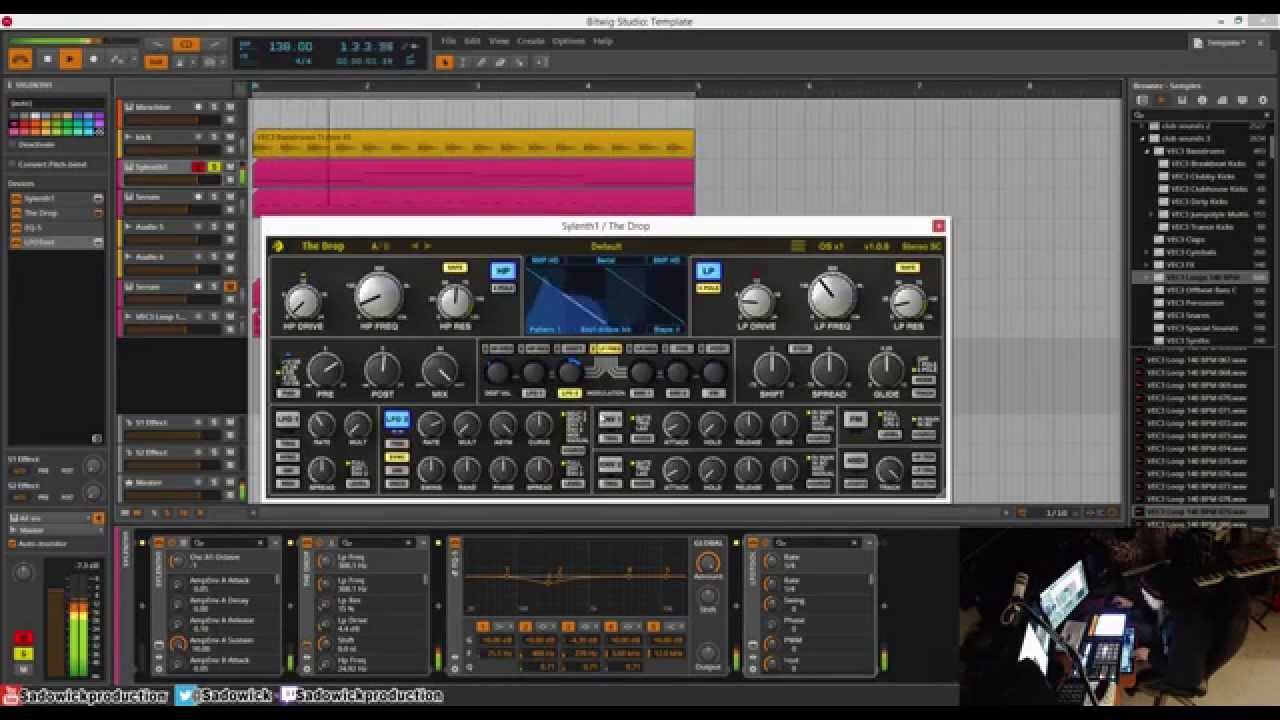Click the next preset arrow in The Drop
Viewport: 1280px width, 720px height.
(x=427, y=246)
